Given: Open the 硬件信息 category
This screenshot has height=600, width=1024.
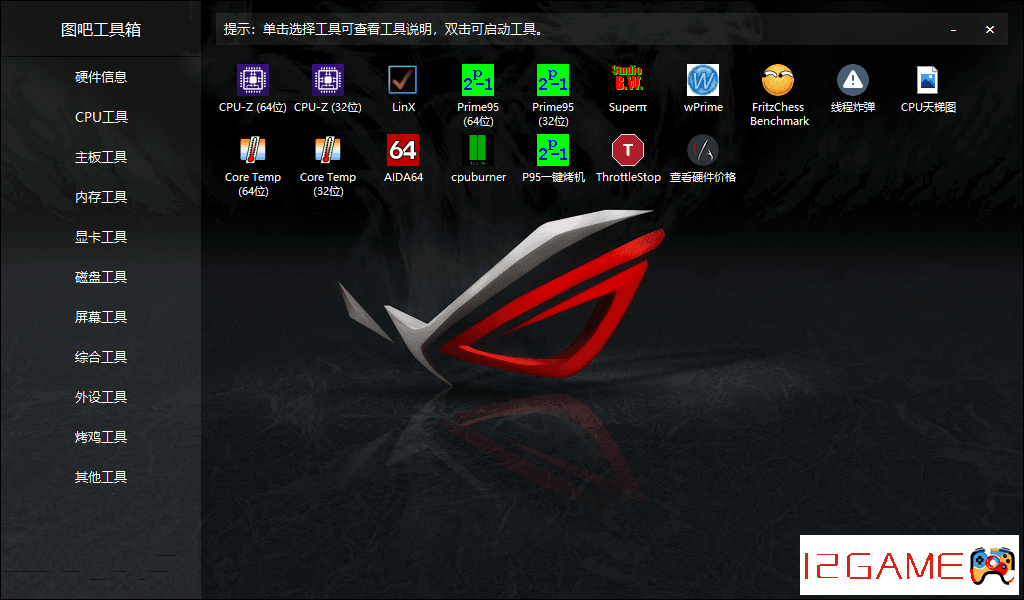Looking at the screenshot, I should 101,77.
